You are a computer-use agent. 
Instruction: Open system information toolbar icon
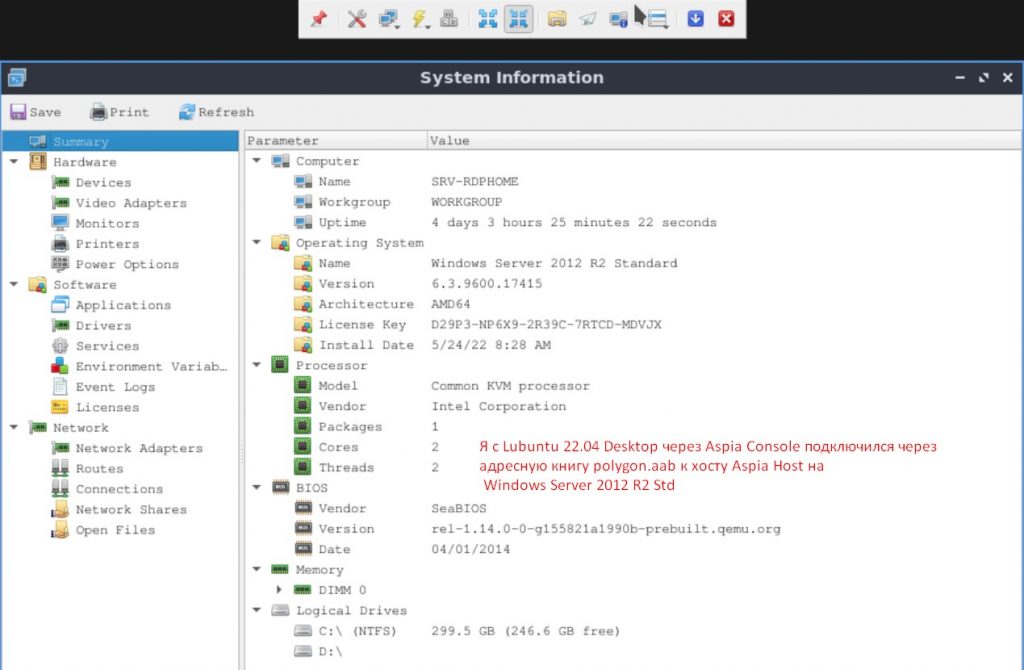point(618,19)
